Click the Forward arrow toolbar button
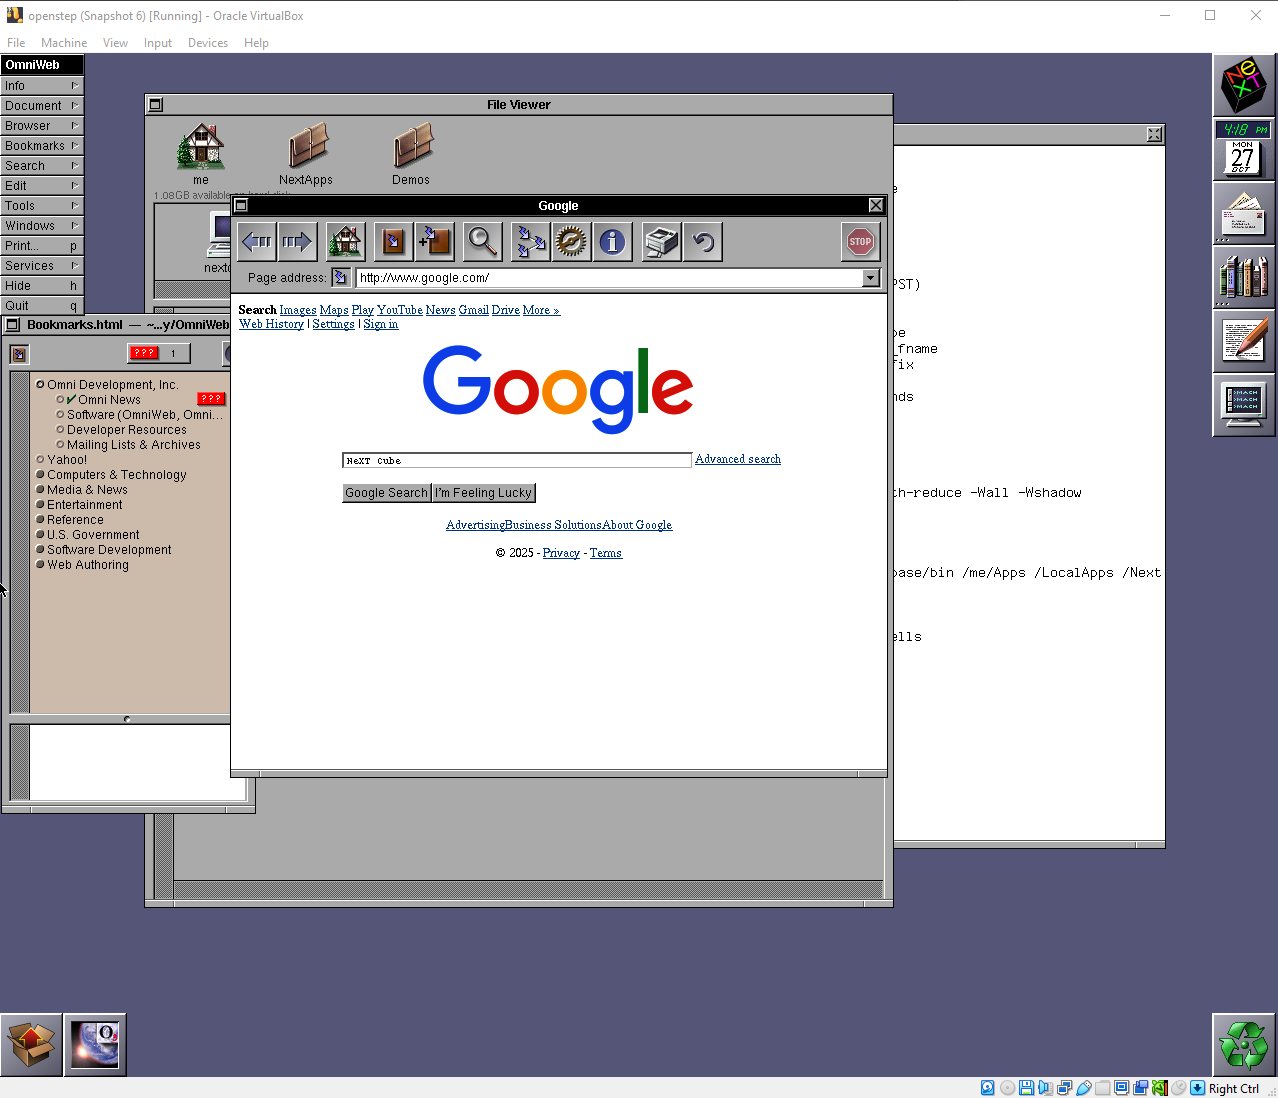Viewport: 1278px width, 1098px height. point(297,242)
